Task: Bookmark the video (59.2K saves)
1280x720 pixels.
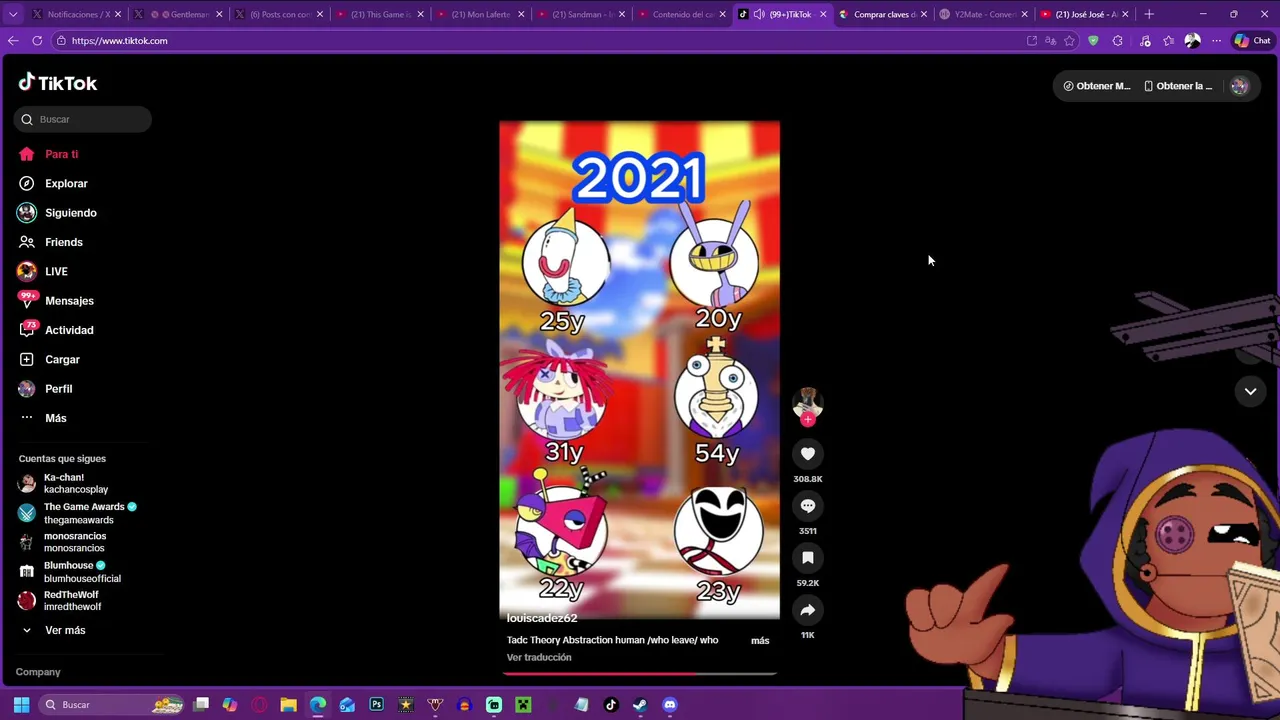Action: [808, 558]
